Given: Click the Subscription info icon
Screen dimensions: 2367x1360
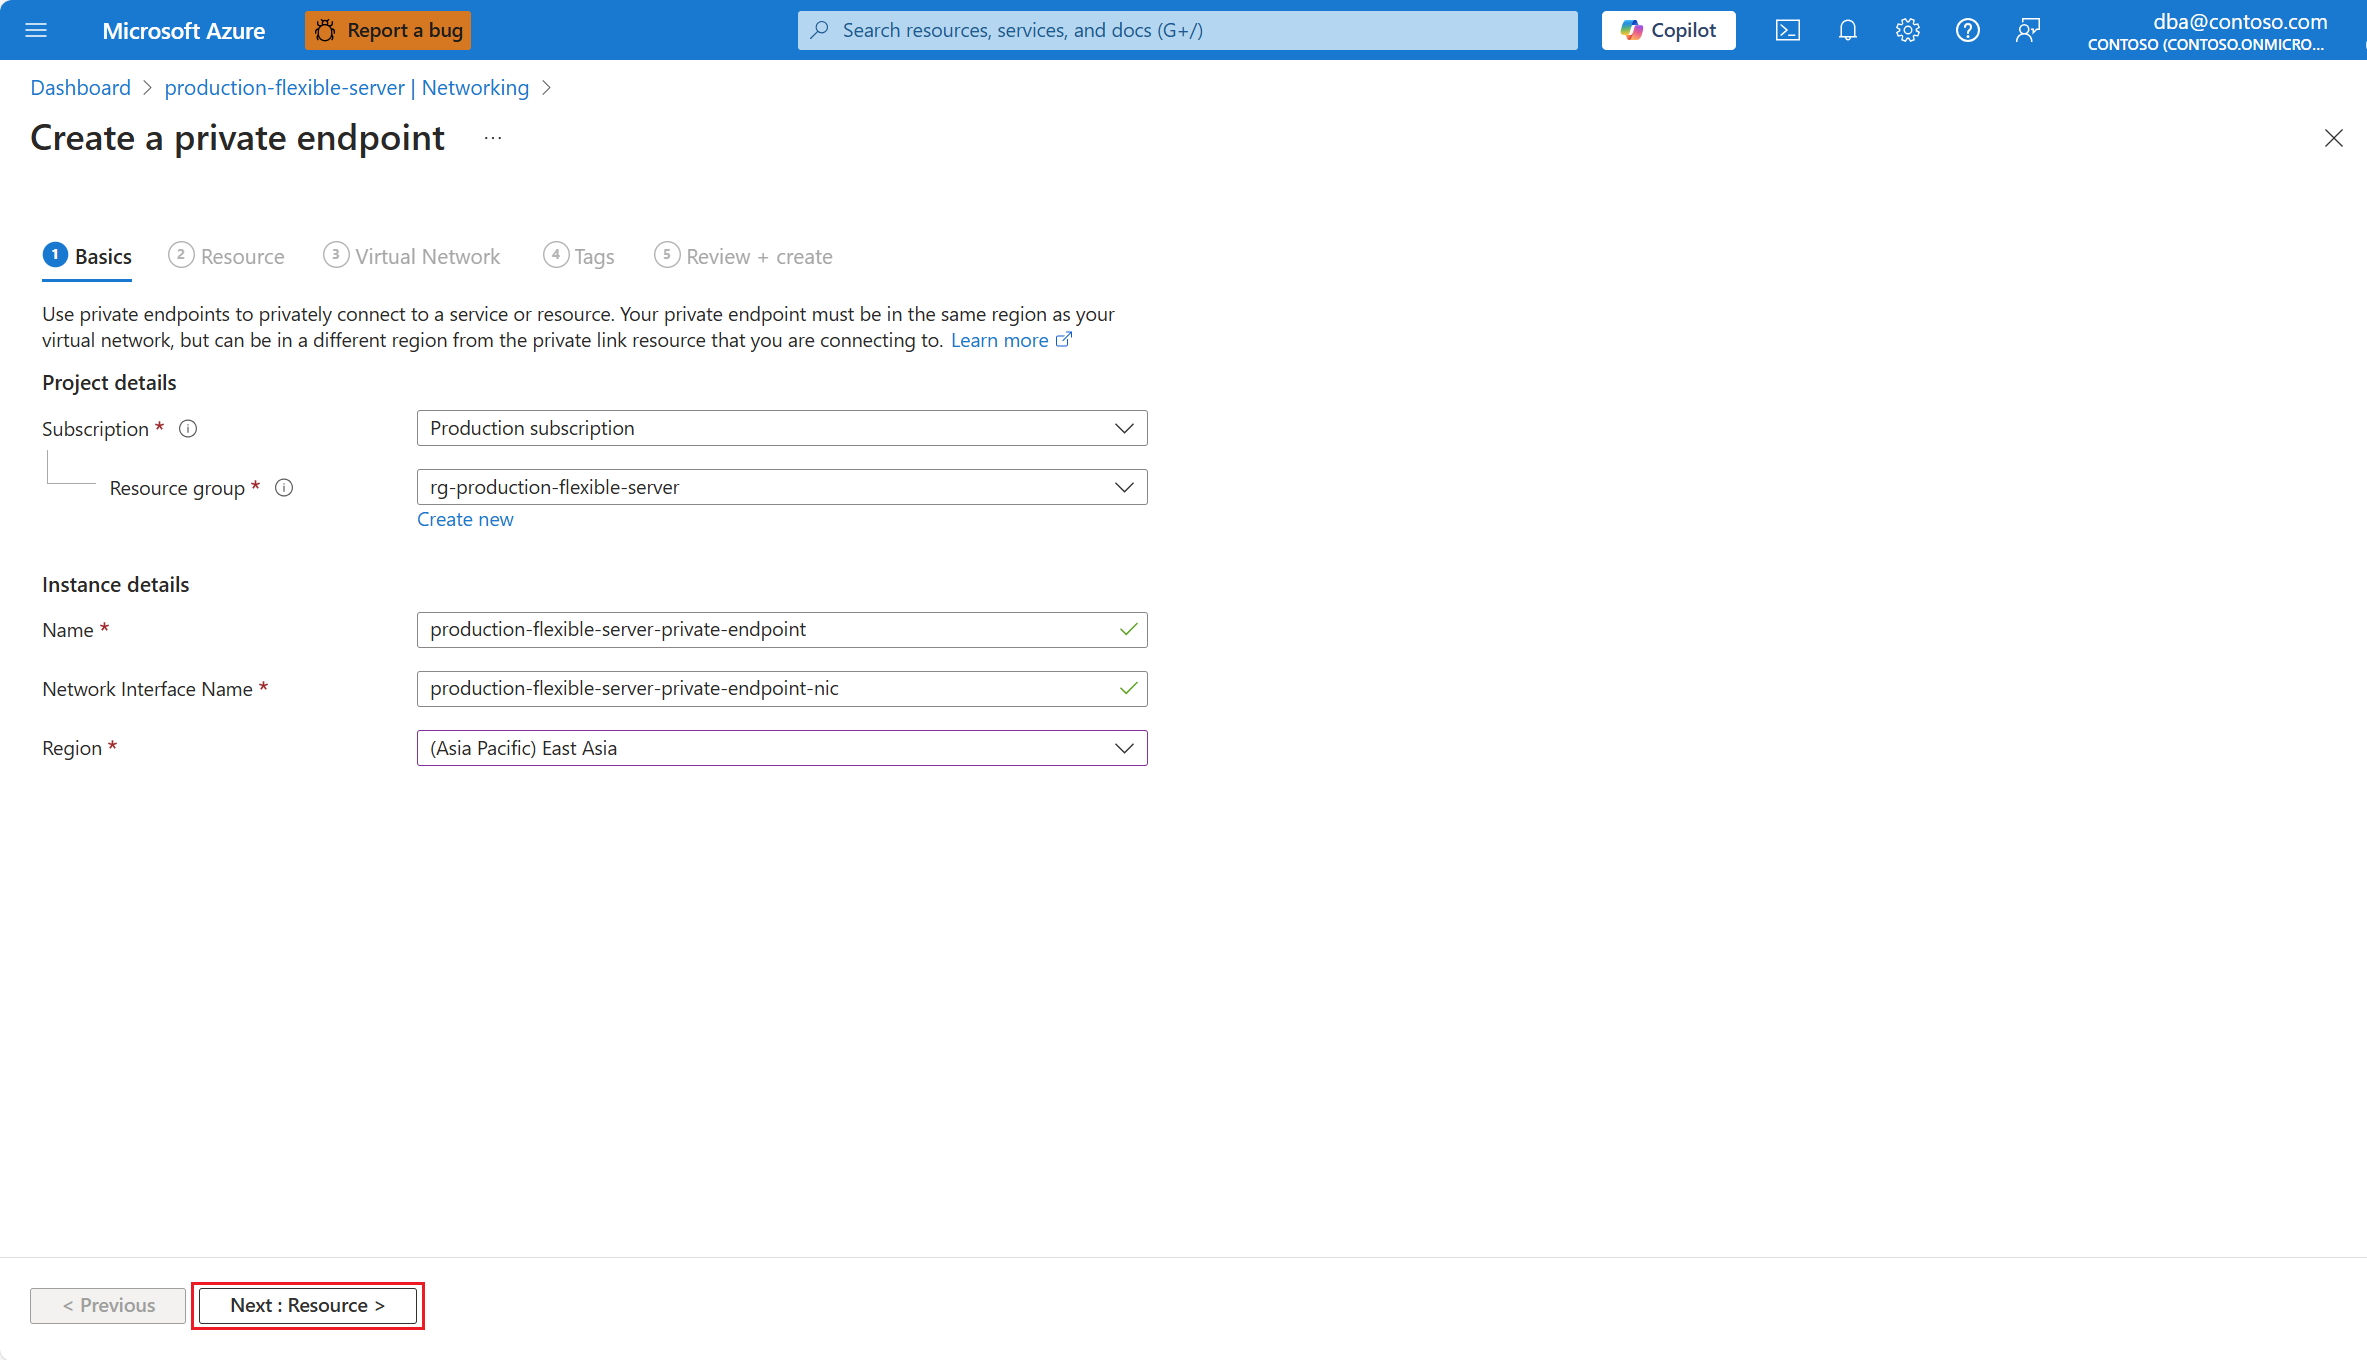Looking at the screenshot, I should [x=188, y=429].
